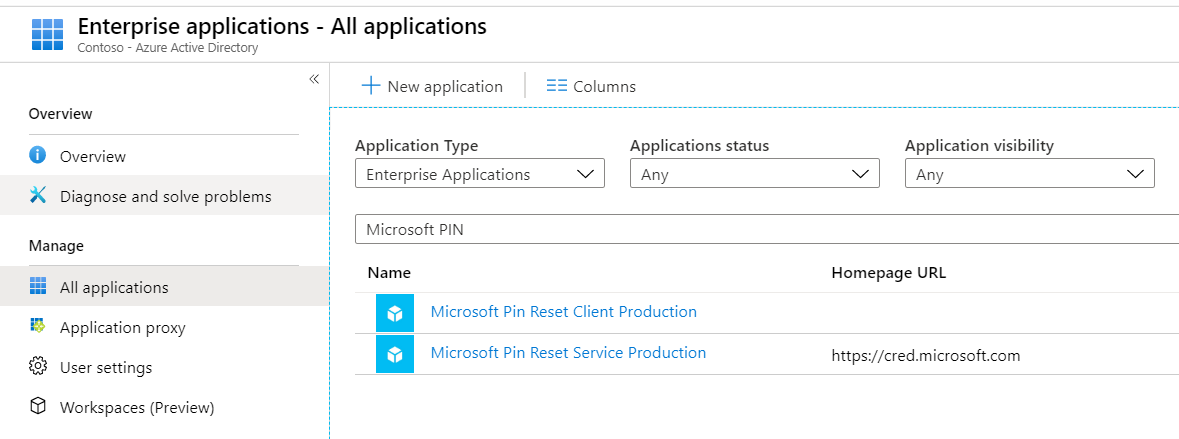Click the Enterprise applications grid icon in header
This screenshot has width=1179, height=439.
47,34
